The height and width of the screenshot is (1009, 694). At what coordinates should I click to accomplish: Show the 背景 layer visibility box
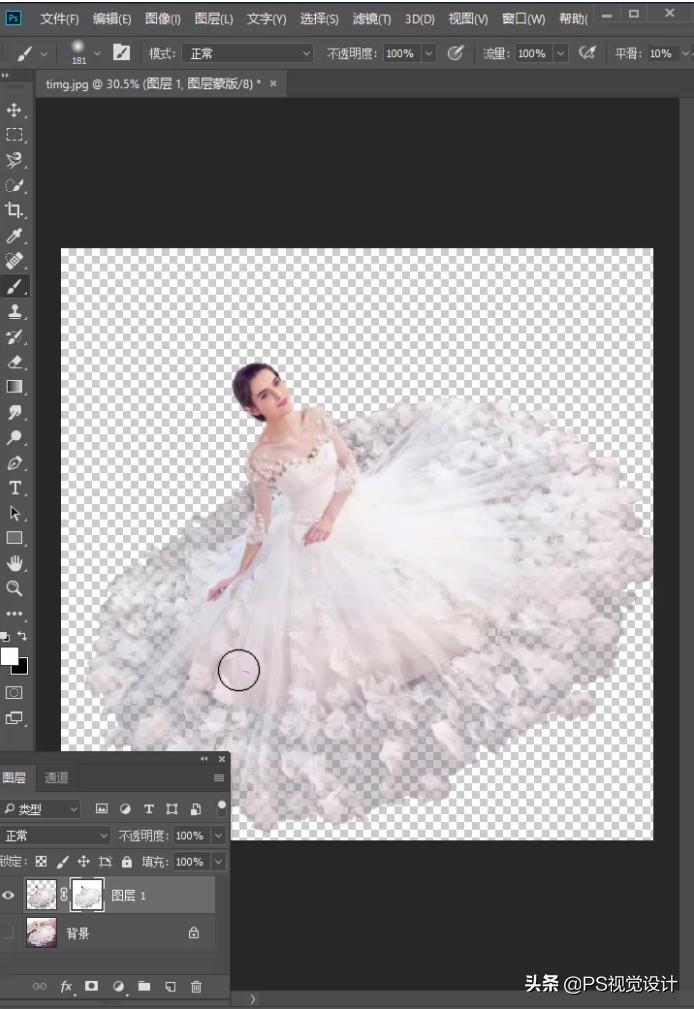pyautogui.click(x=9, y=933)
